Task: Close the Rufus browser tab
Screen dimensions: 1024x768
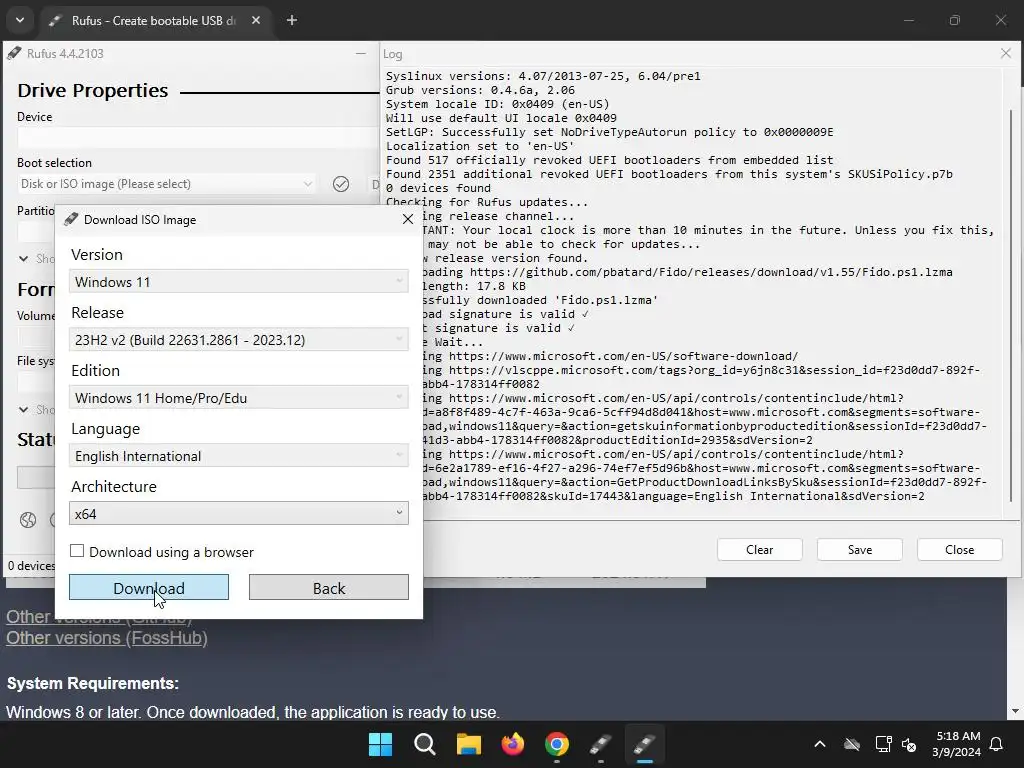Action: (x=256, y=20)
